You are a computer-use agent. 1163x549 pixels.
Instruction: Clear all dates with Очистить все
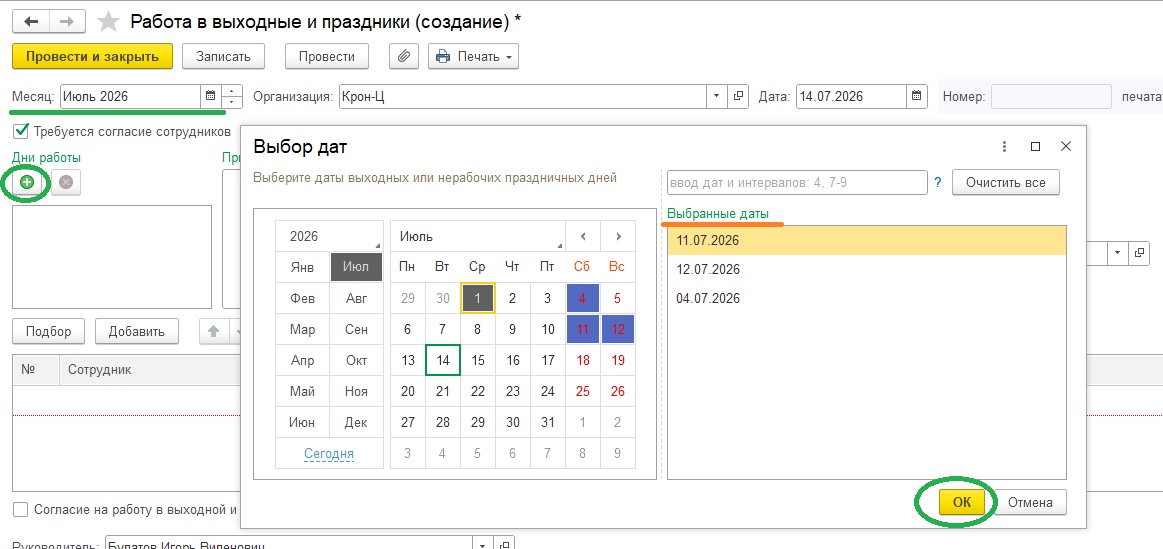click(1006, 183)
